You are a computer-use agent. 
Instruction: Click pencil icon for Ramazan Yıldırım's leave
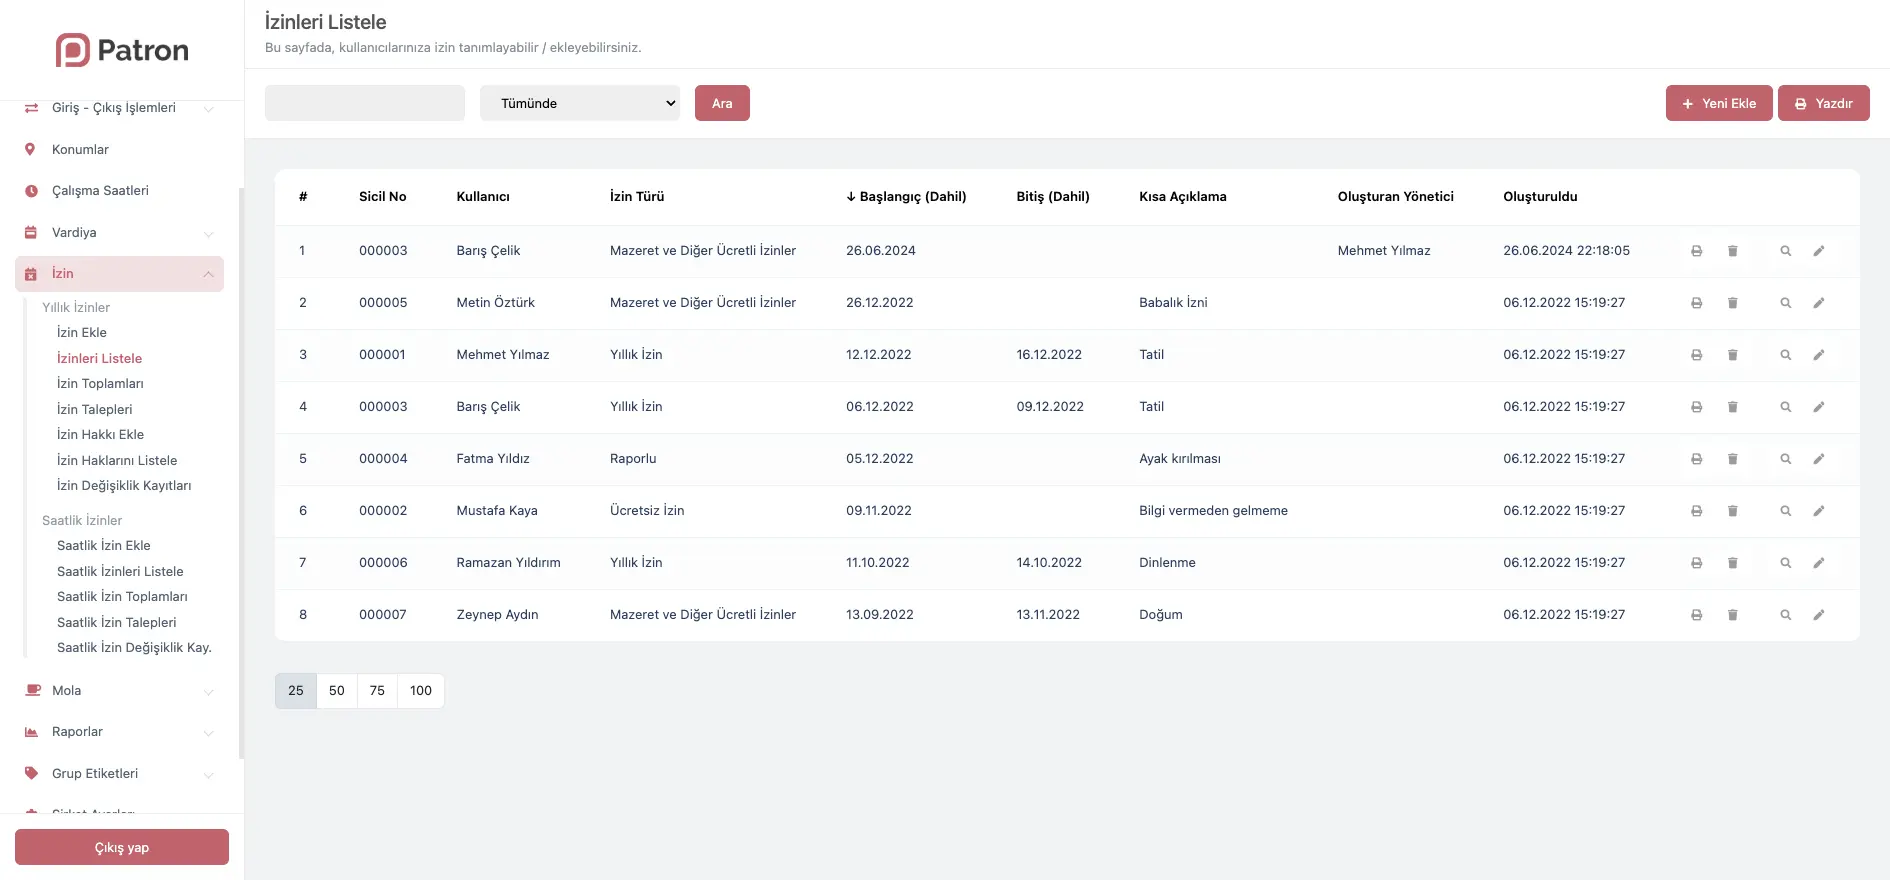(x=1818, y=563)
